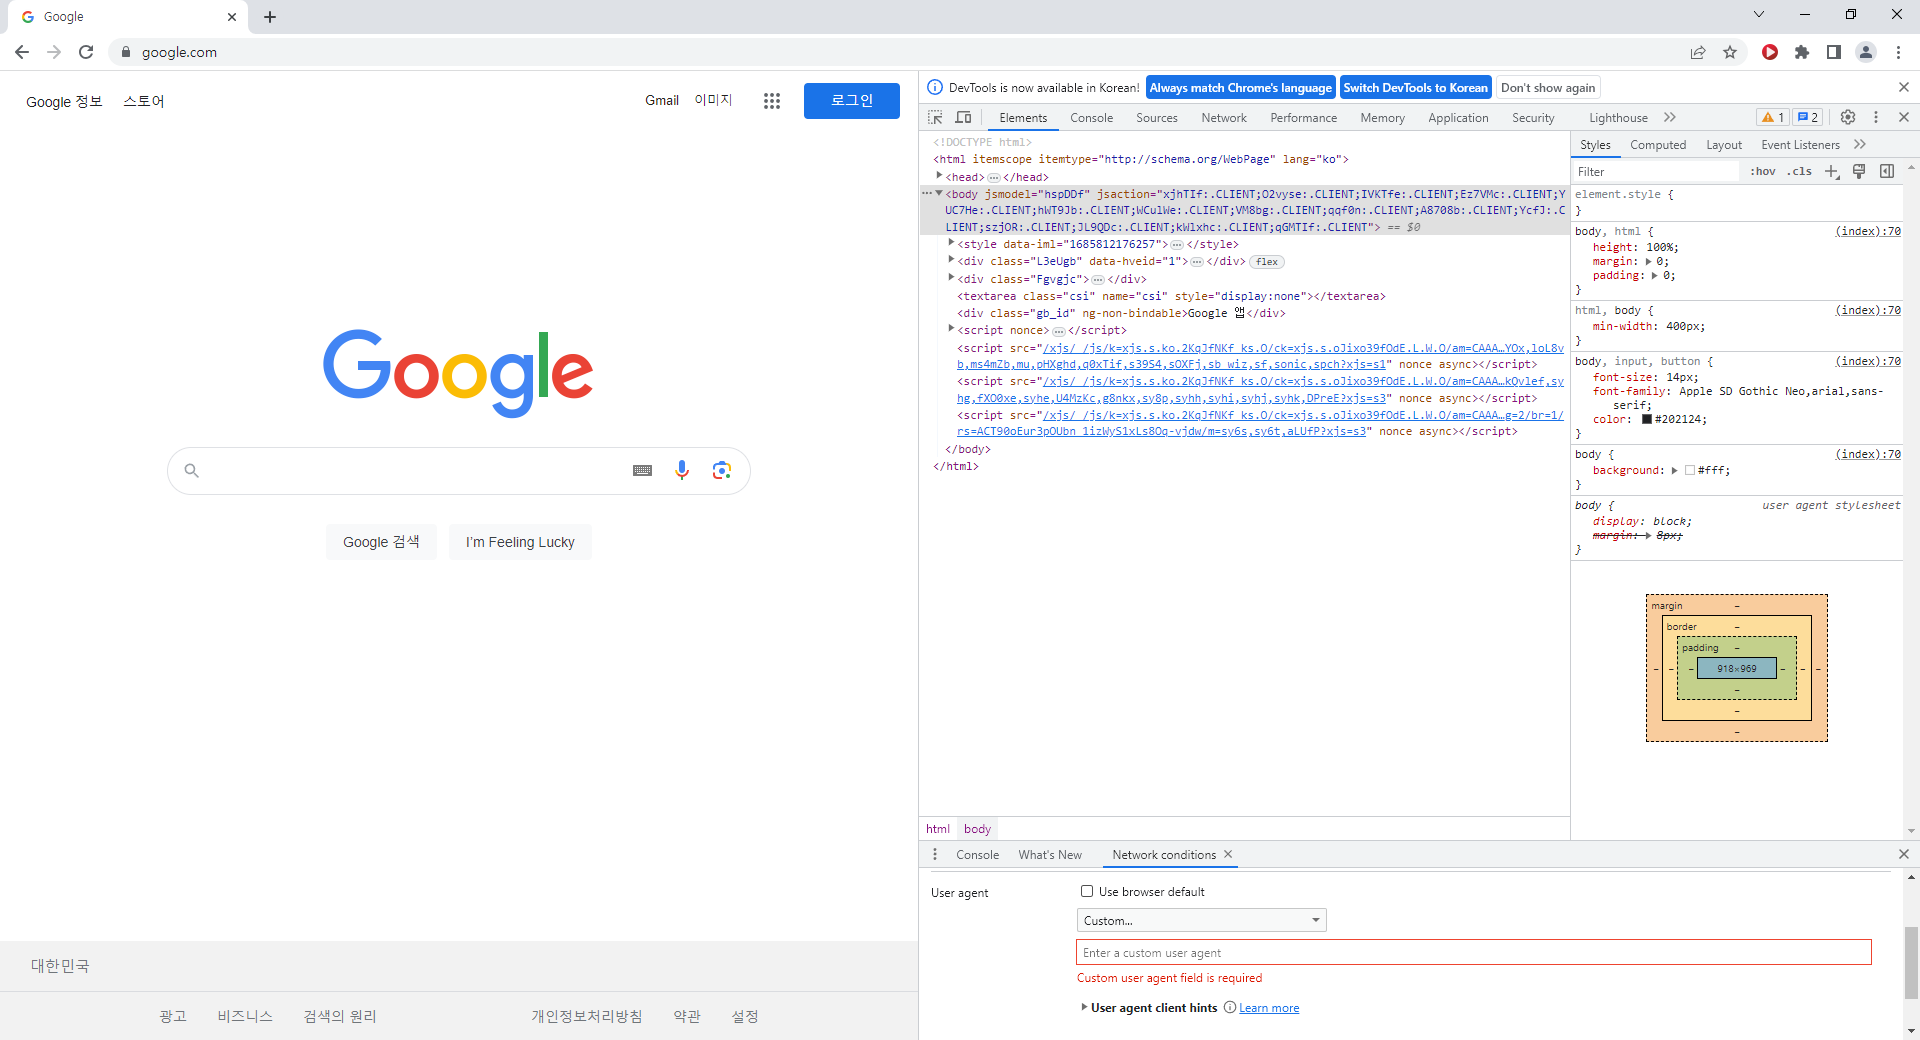
Task: Reload the page
Action: pos(86,52)
